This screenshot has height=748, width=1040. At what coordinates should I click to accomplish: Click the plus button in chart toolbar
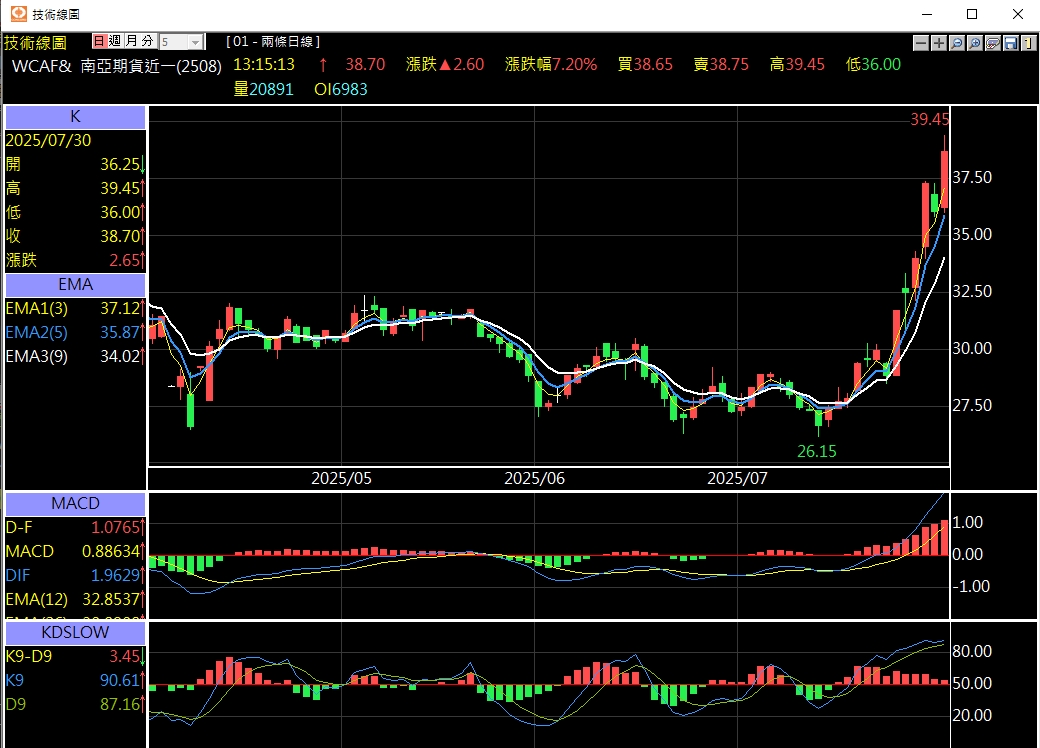point(939,43)
